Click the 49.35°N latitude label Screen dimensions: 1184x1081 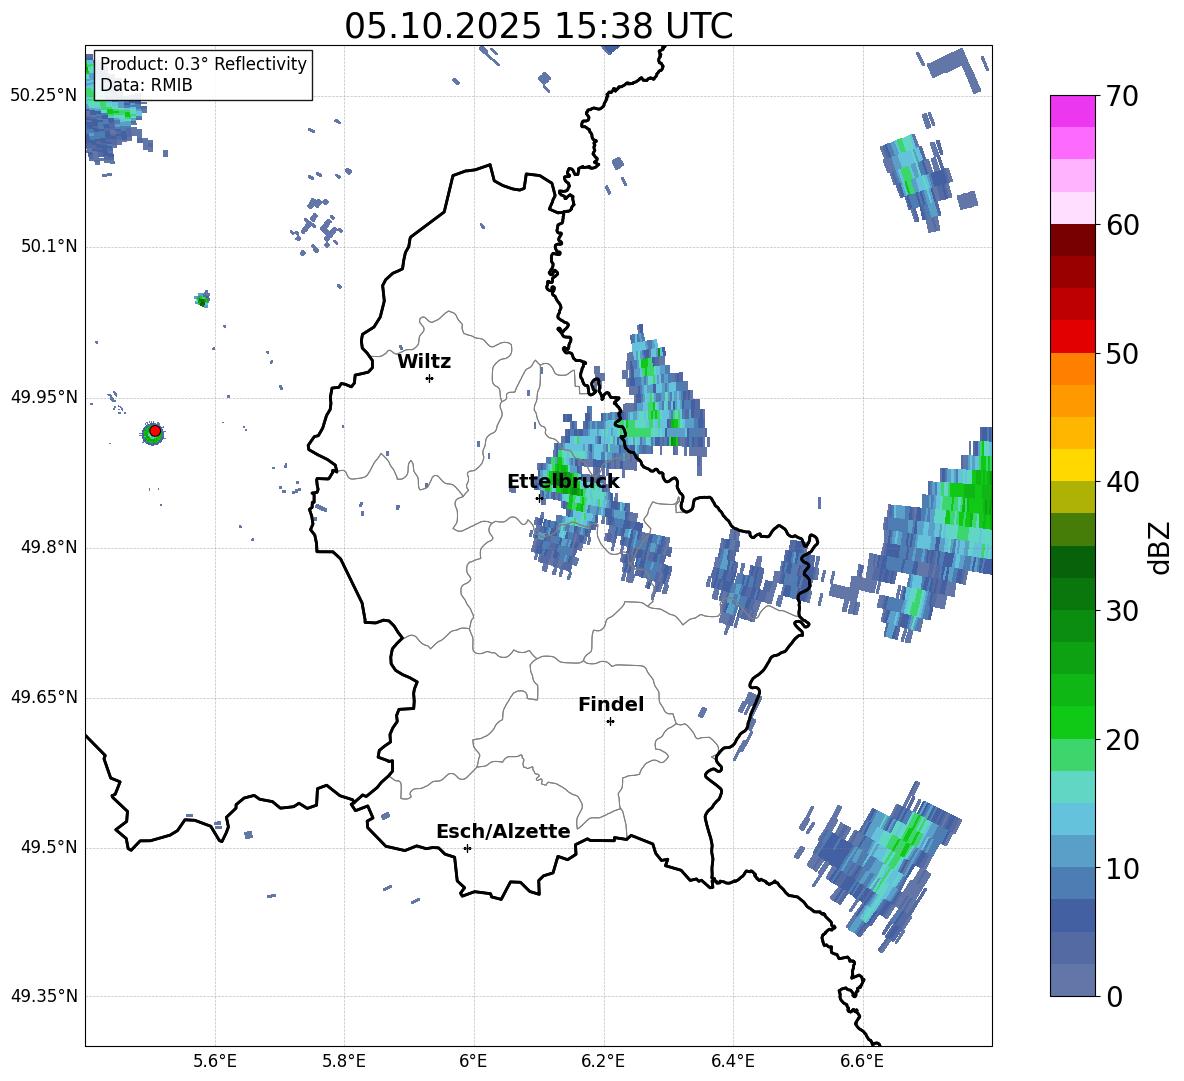point(44,996)
